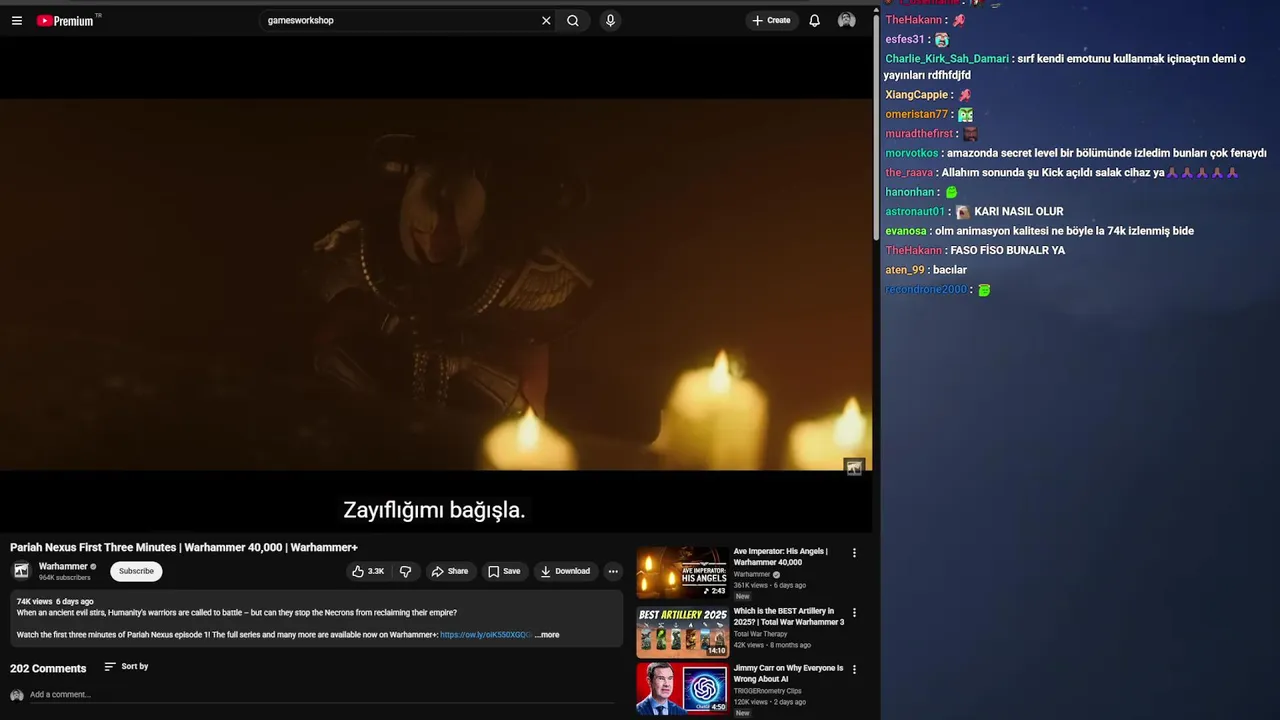Screen dimensions: 1280x720
Task: Open the YouTube hamburger guide menu
Action: click(x=17, y=20)
